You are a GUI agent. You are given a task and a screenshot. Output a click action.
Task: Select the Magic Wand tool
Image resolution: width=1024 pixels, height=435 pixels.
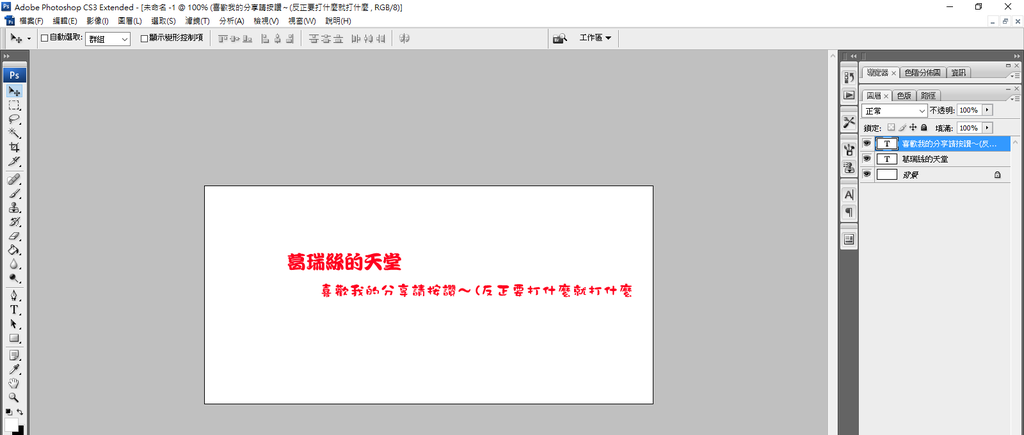pyautogui.click(x=14, y=133)
